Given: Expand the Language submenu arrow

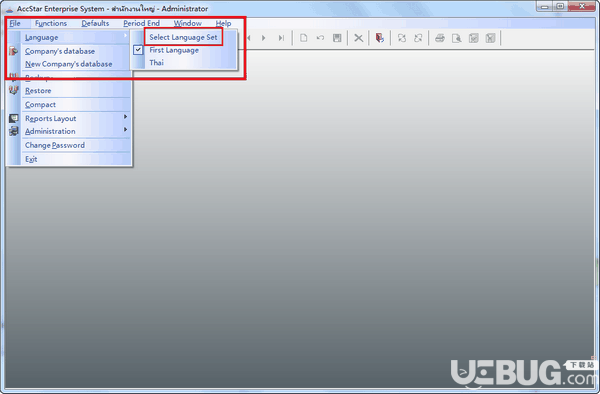Looking at the screenshot, I should tap(125, 36).
